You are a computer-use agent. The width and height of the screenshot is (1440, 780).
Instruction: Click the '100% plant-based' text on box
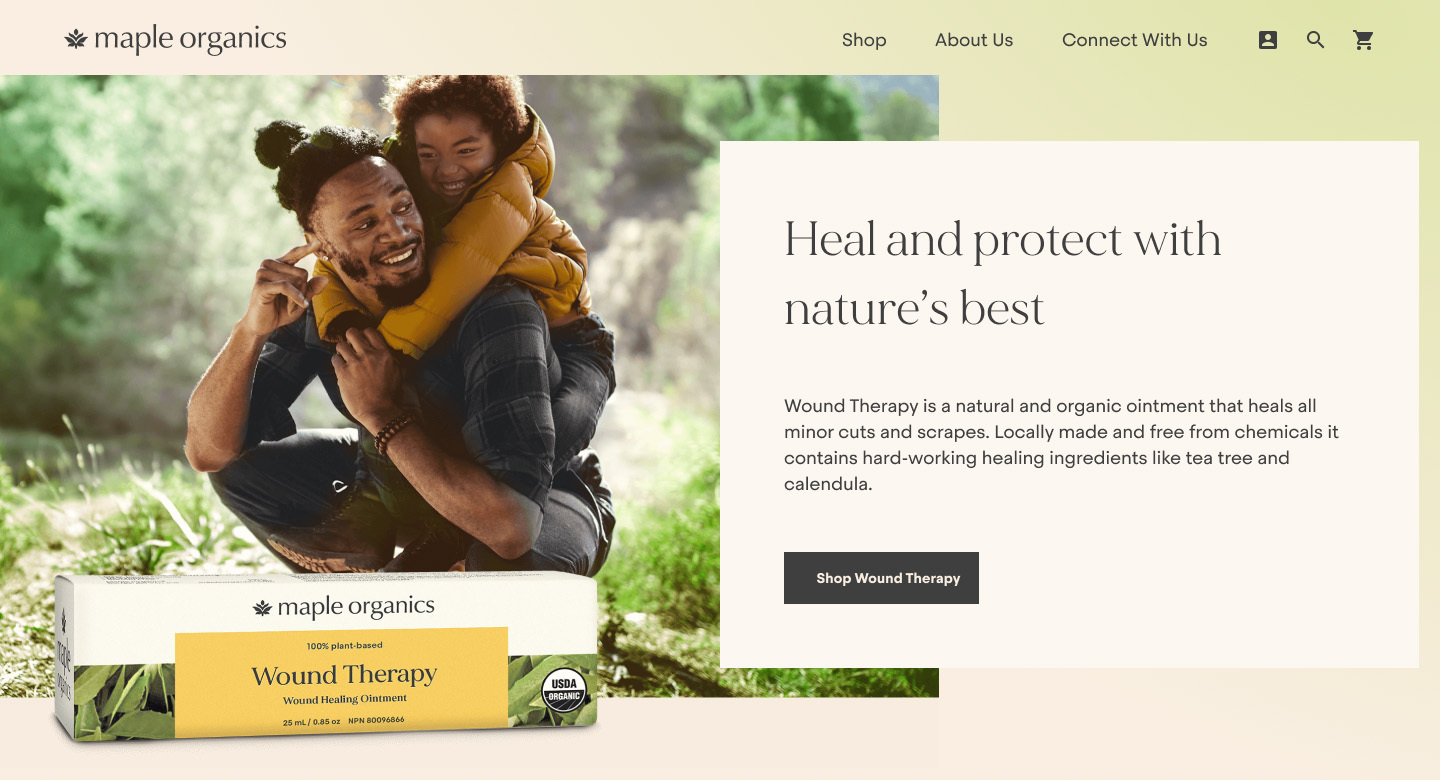pos(344,646)
